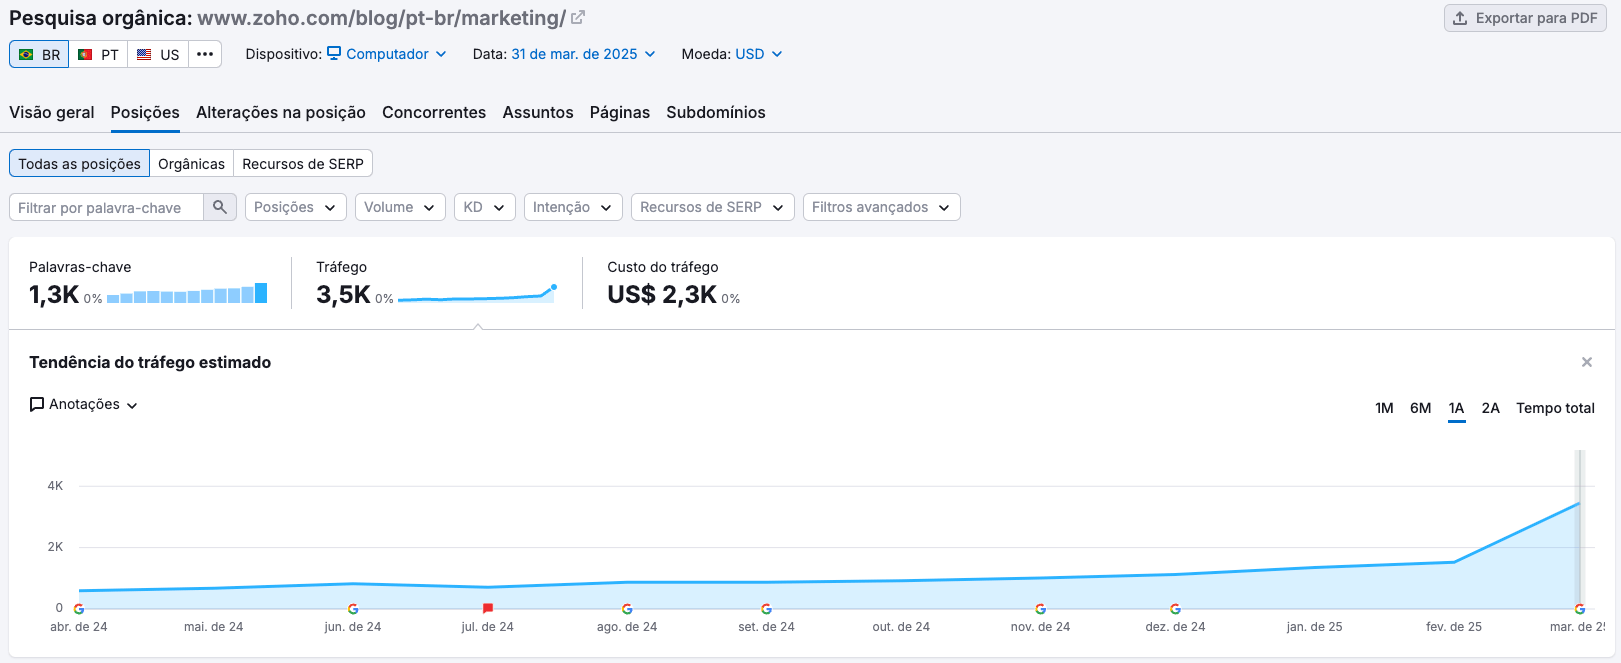Image resolution: width=1621 pixels, height=663 pixels.
Task: Click Google update marker at abr. de 24
Action: click(x=79, y=609)
